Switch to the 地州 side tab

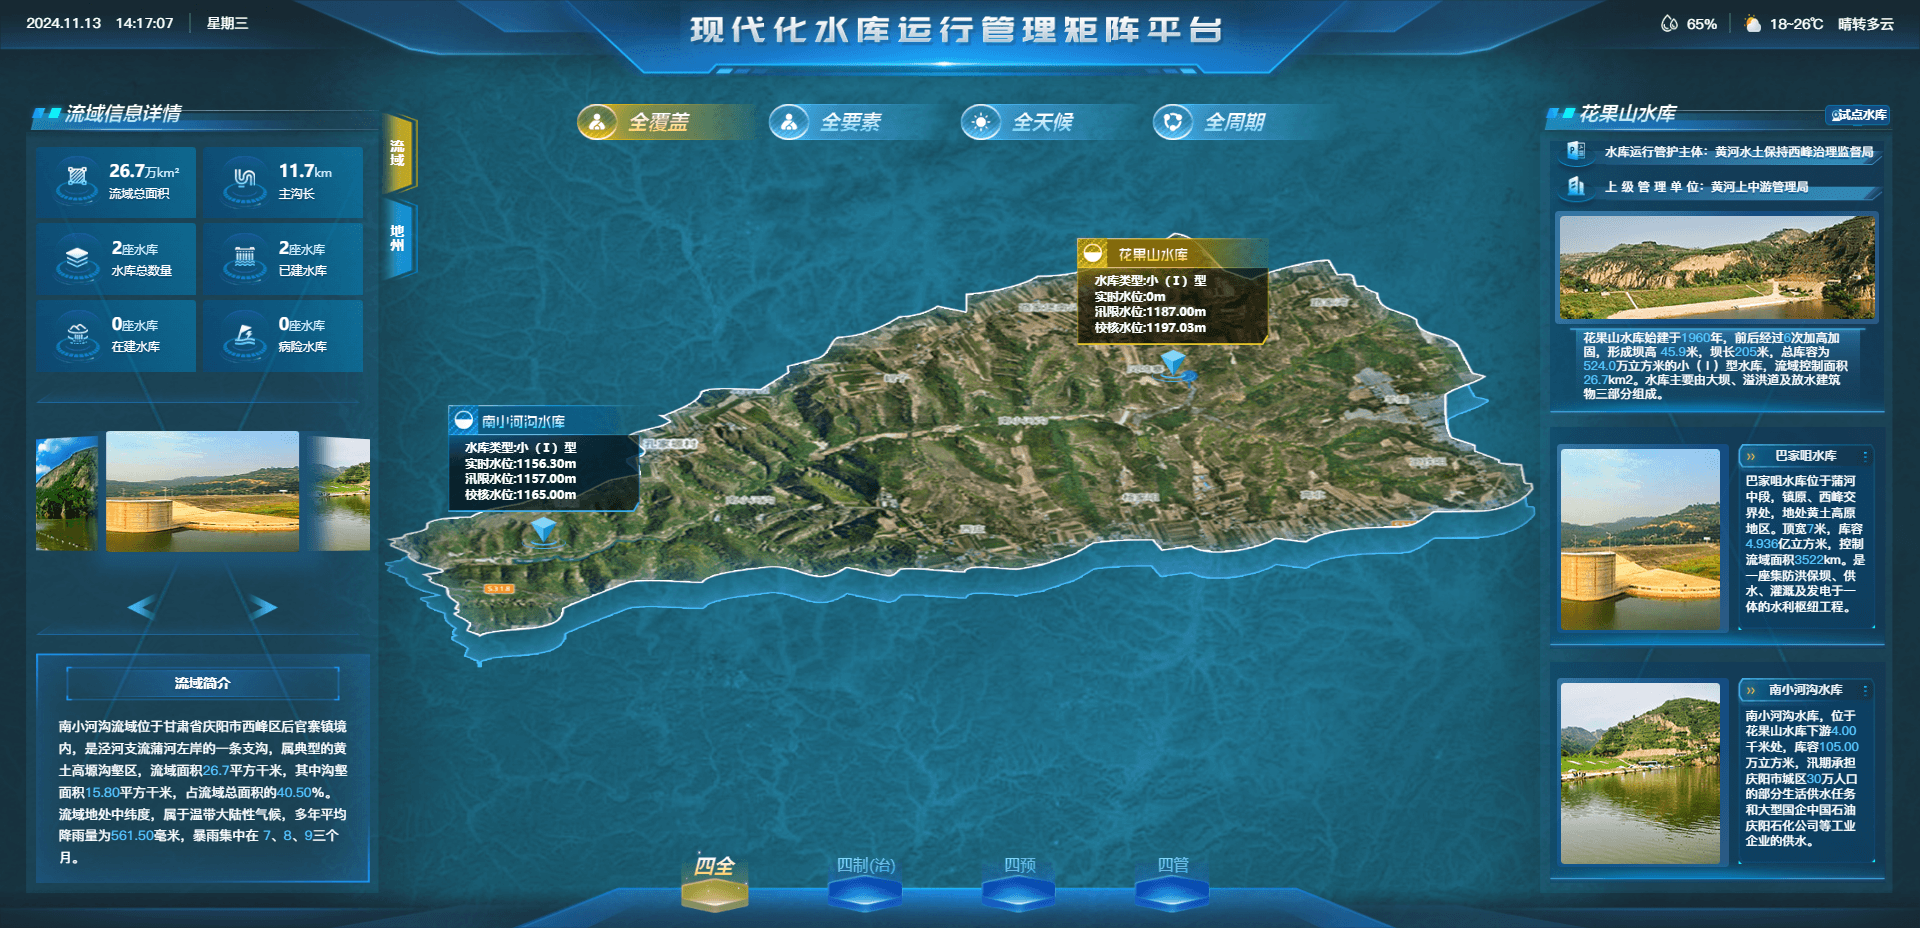(397, 238)
